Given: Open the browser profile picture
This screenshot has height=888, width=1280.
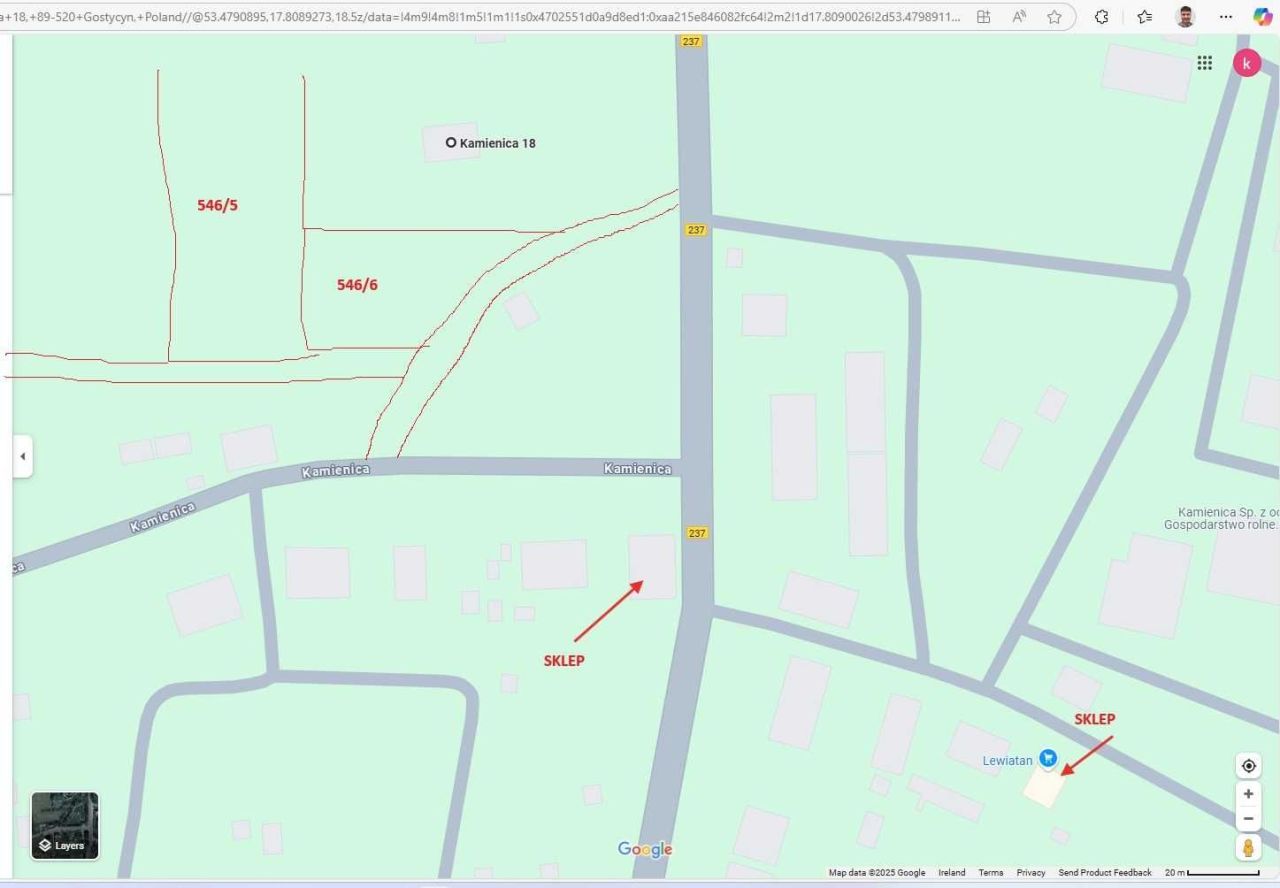Looking at the screenshot, I should pos(1185,17).
